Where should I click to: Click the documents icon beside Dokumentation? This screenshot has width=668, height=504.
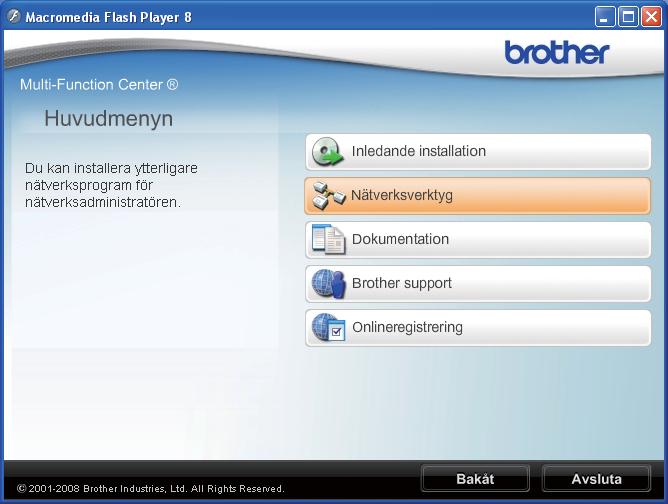click(328, 239)
